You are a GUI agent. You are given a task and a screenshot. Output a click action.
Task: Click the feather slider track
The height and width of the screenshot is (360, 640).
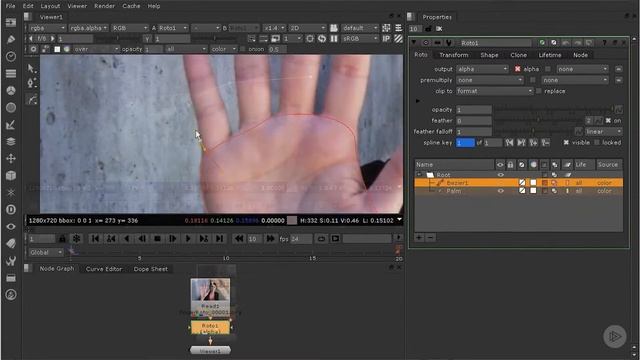pyautogui.click(x=539, y=120)
